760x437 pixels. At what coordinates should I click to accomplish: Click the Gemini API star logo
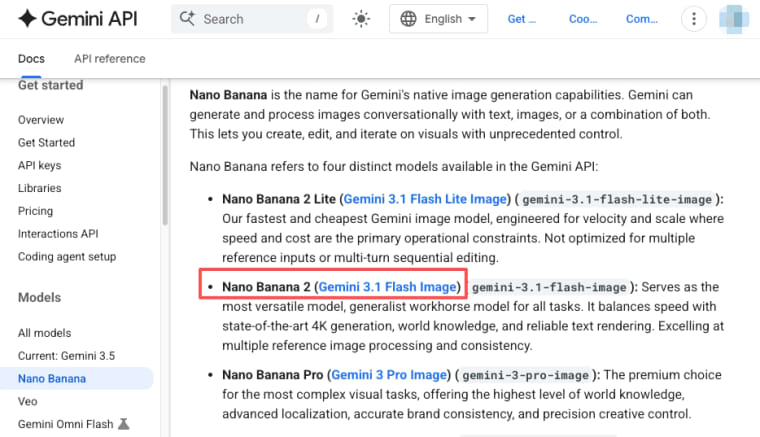27,18
